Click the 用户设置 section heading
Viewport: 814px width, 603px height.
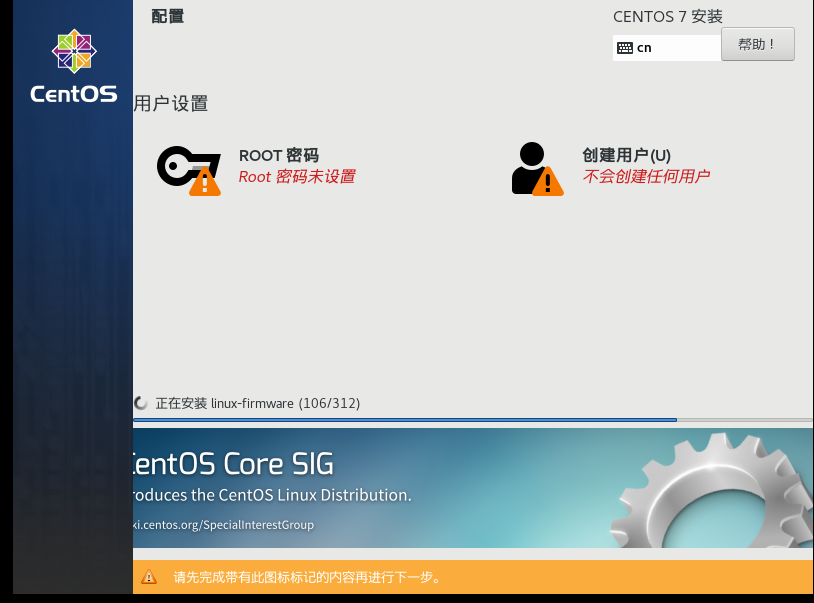171,103
